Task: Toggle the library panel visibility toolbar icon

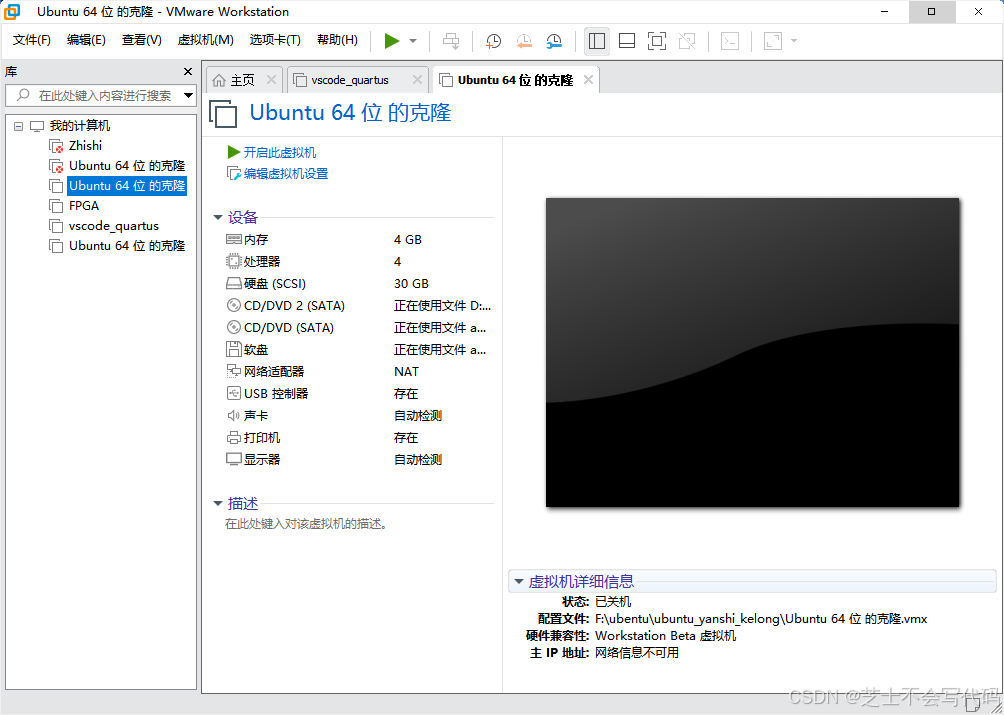Action: pyautogui.click(x=597, y=41)
